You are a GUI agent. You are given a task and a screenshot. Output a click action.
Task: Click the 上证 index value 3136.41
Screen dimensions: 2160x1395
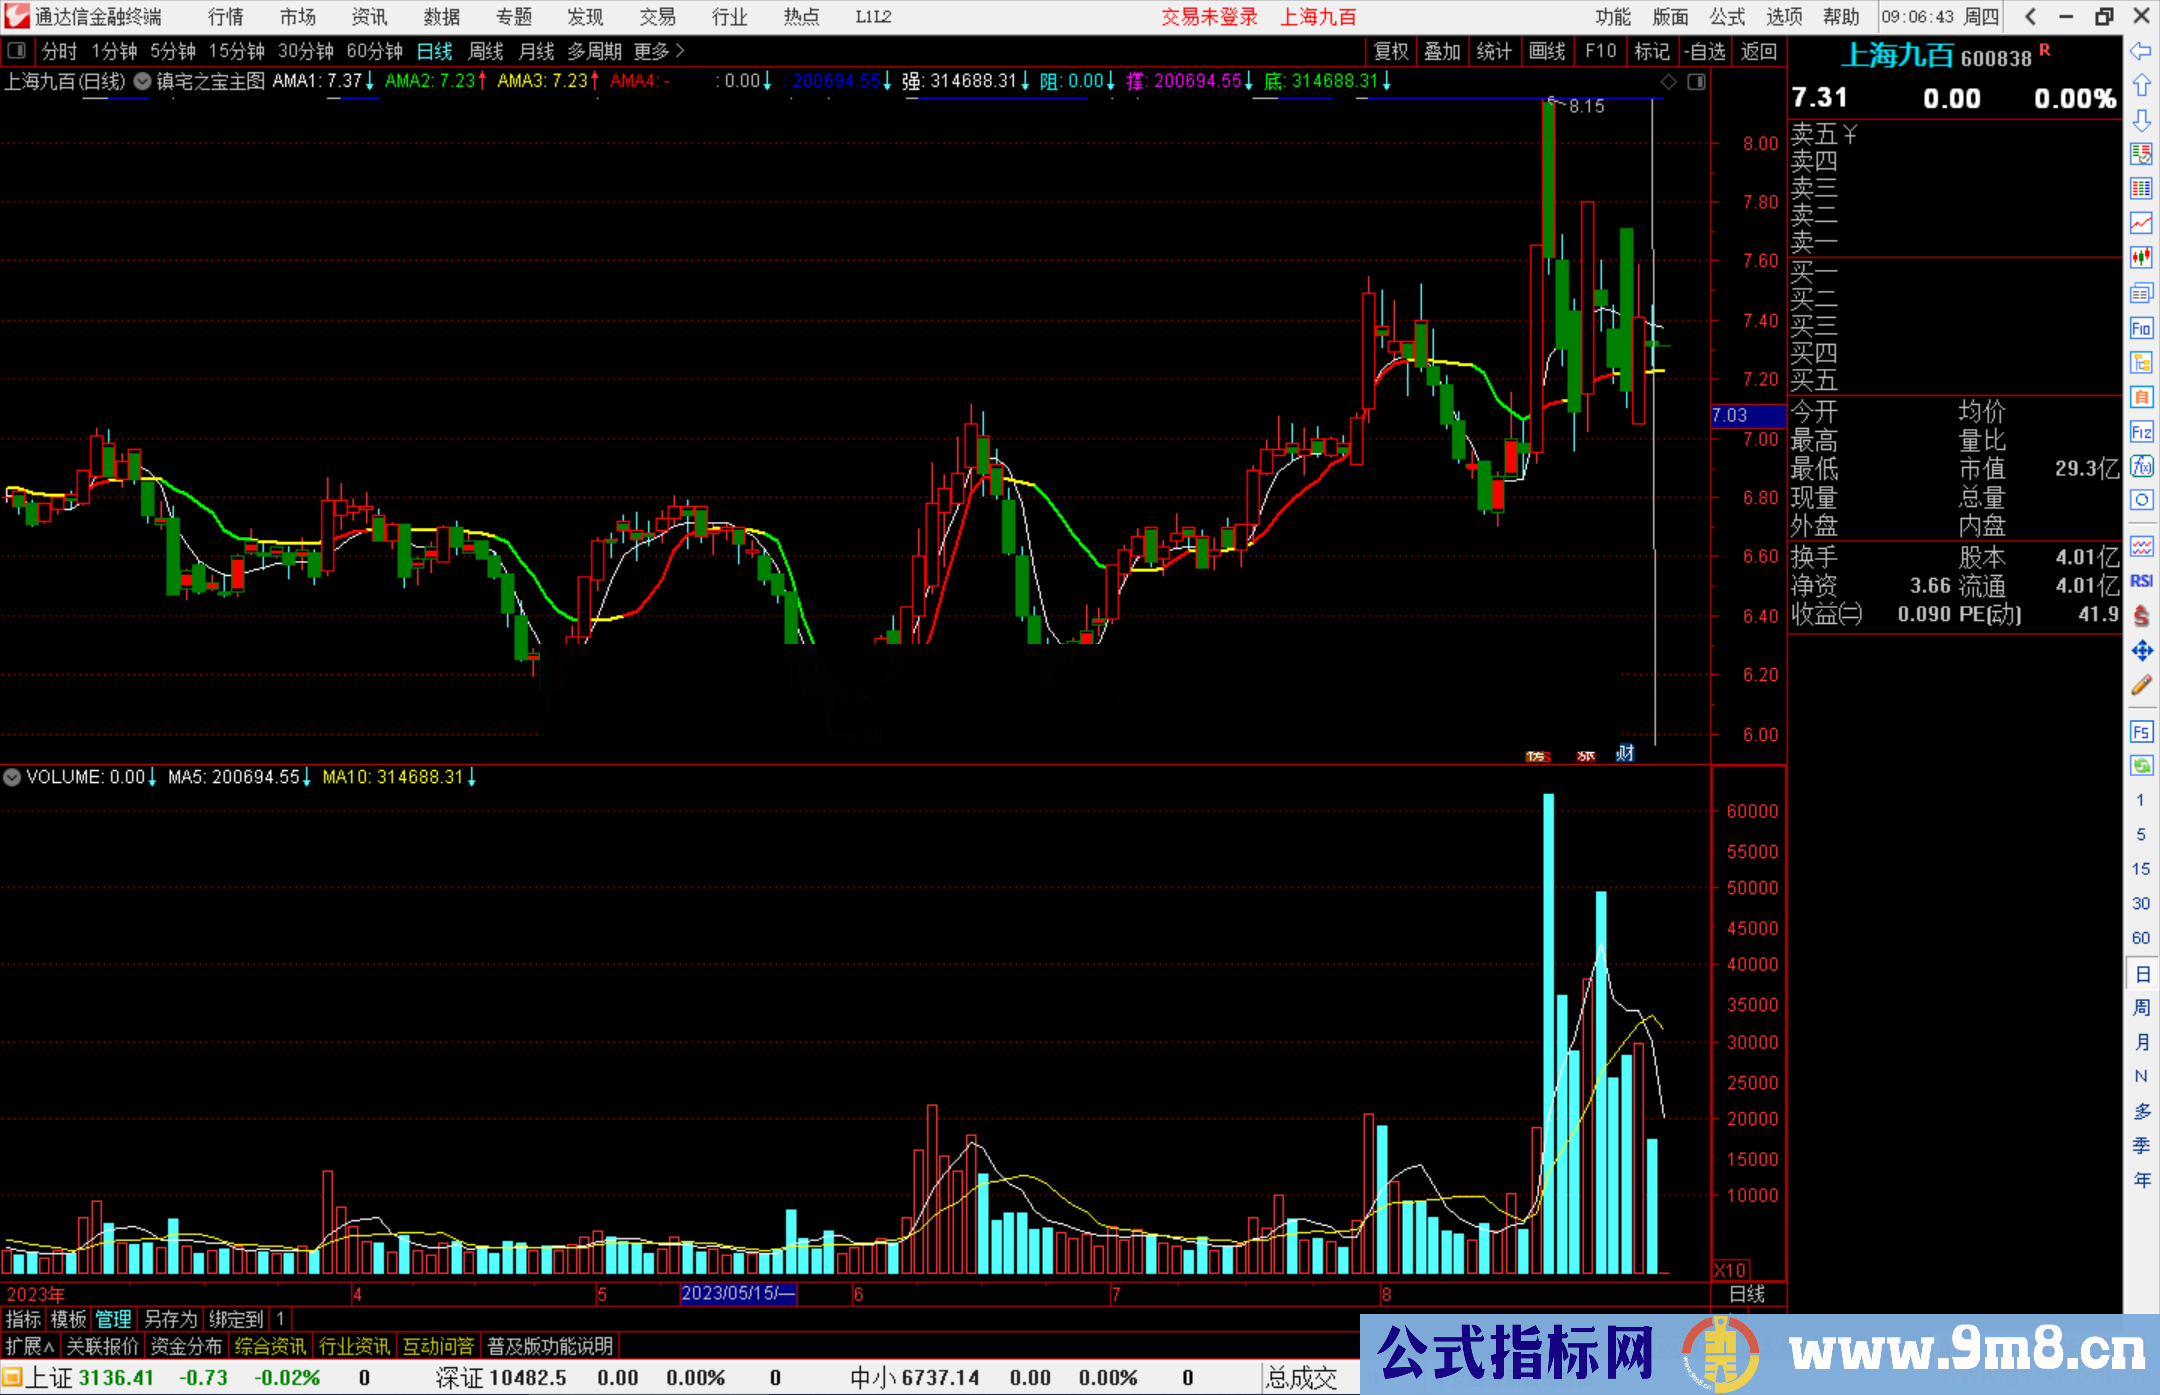pos(117,1378)
